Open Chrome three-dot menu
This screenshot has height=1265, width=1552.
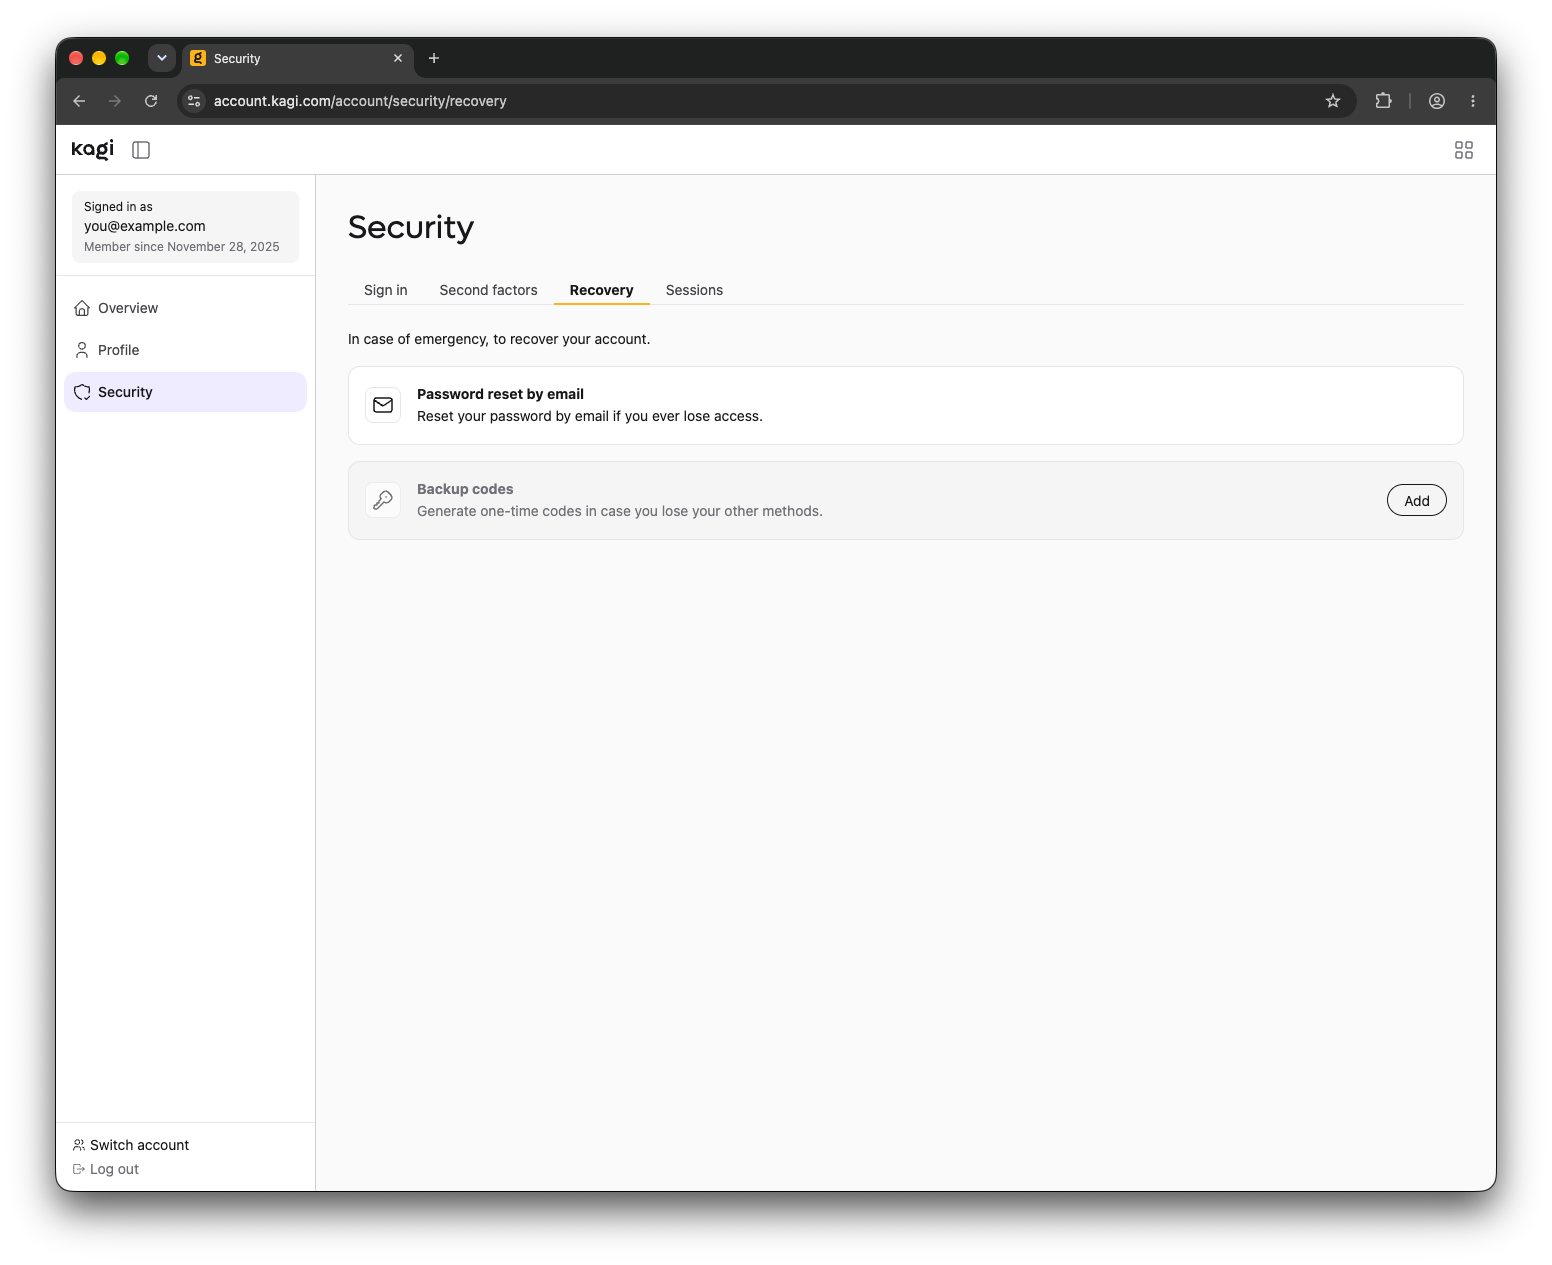pos(1472,101)
